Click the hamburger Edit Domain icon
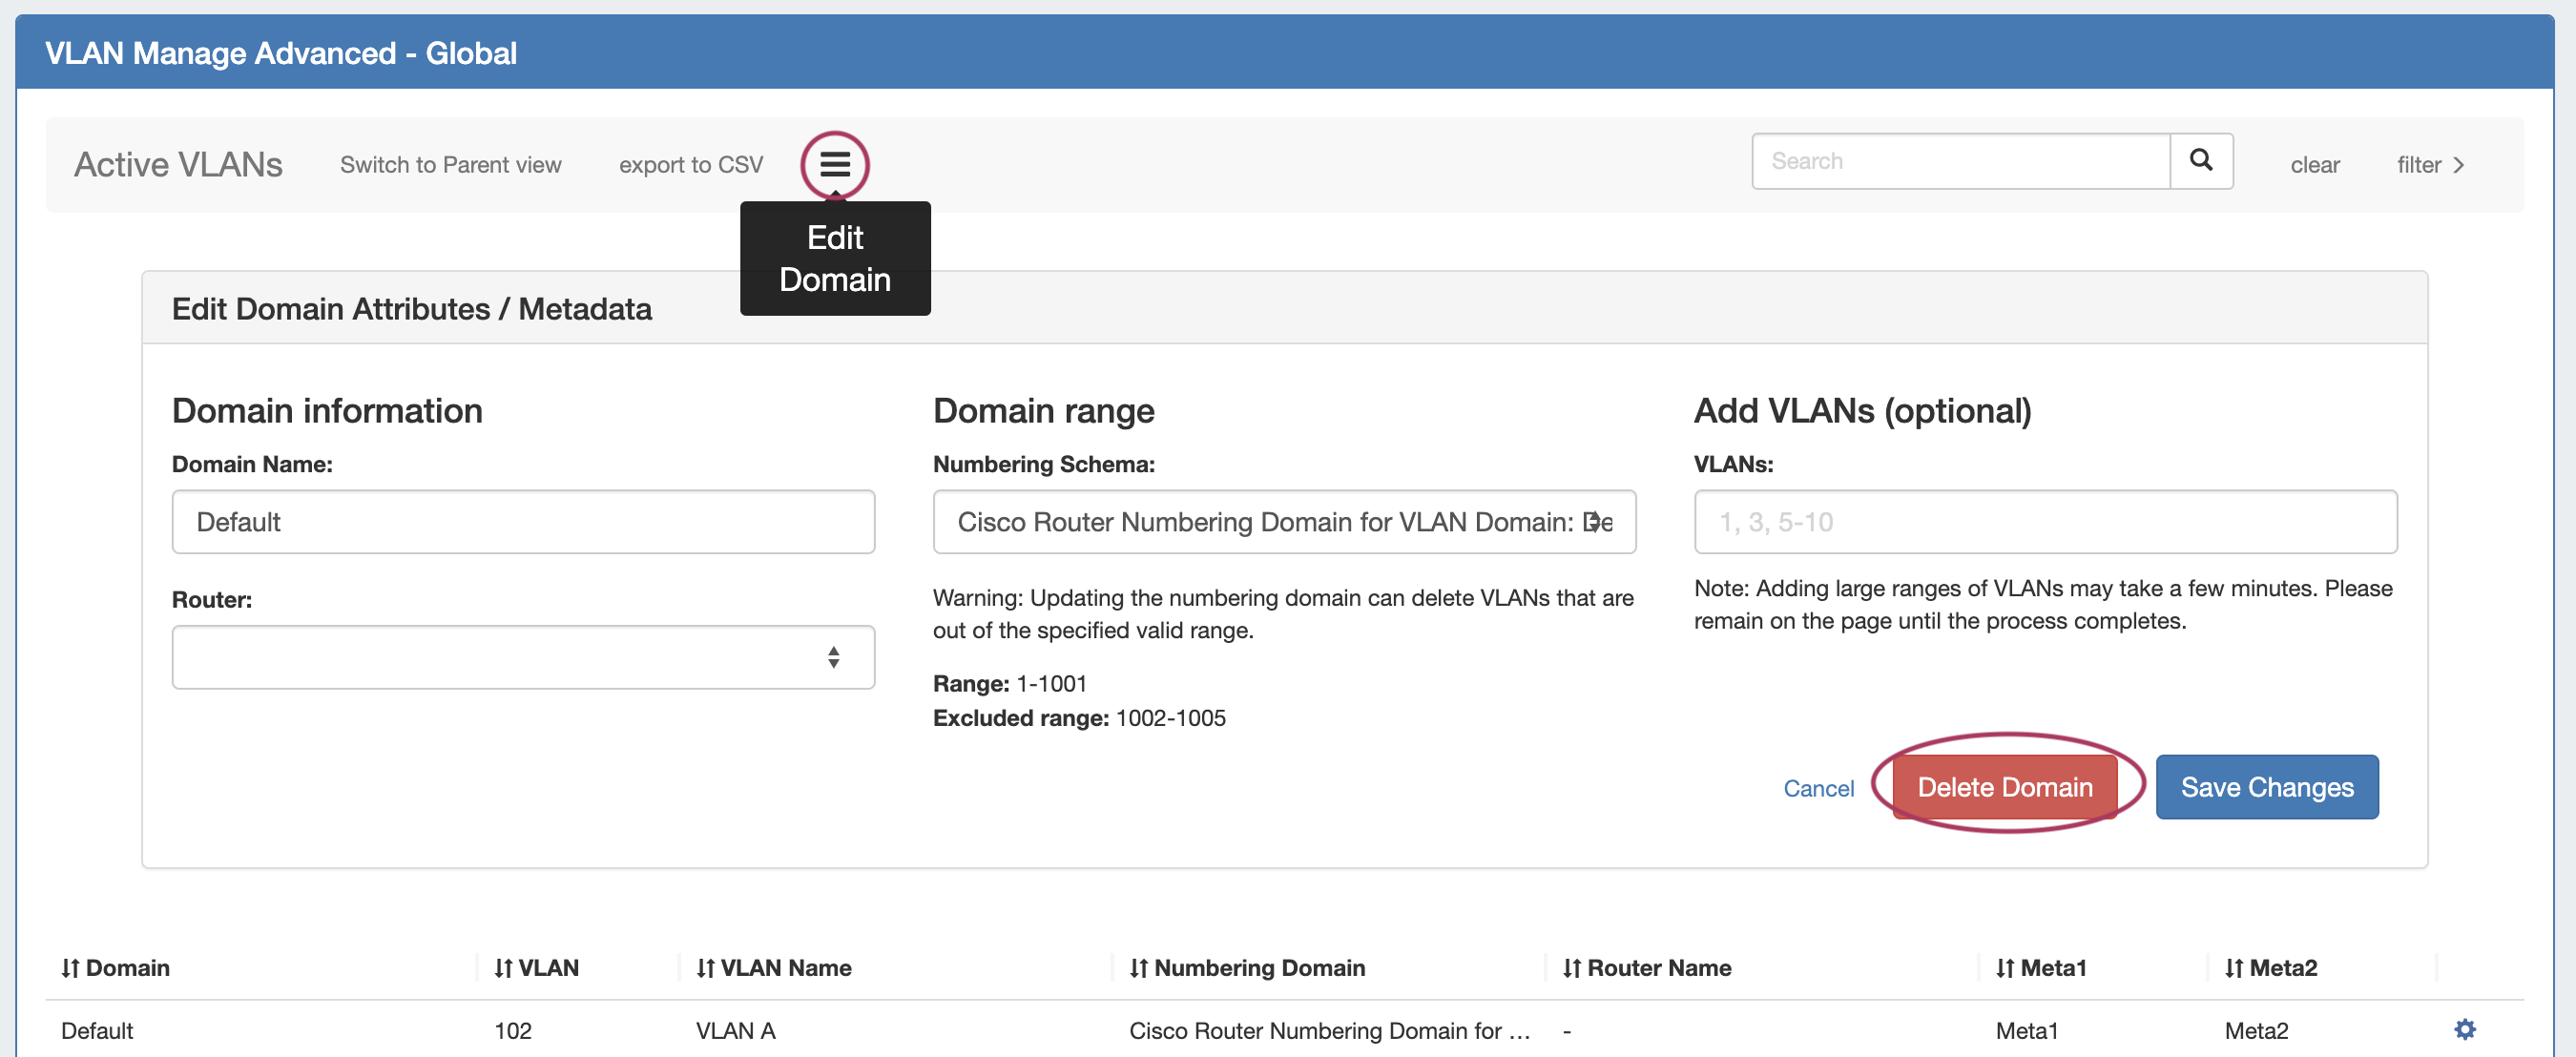 click(x=834, y=164)
